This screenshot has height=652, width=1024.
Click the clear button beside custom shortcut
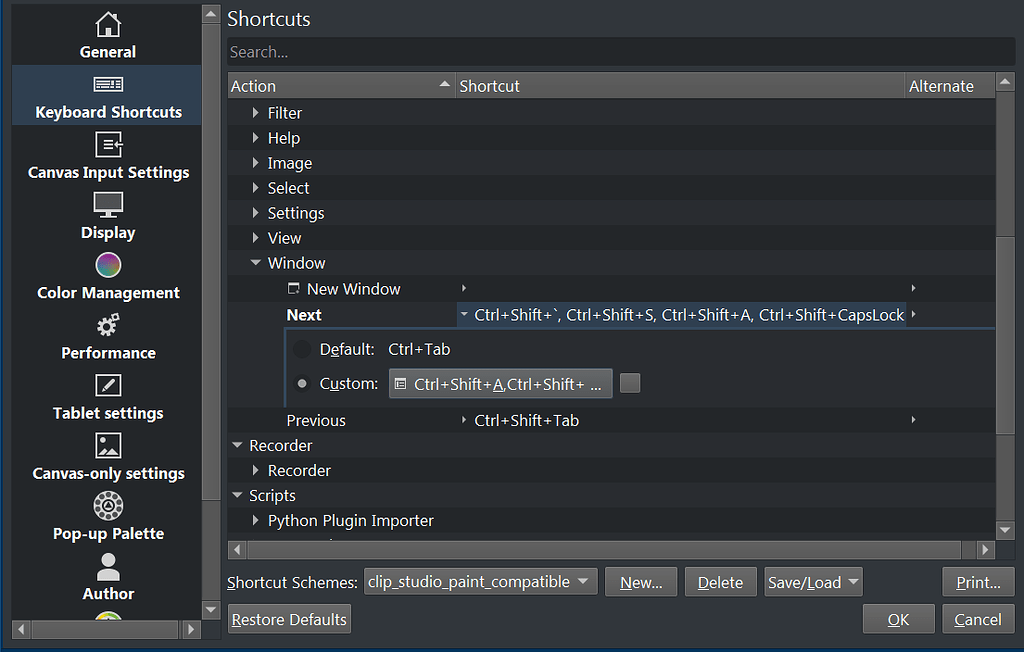click(x=630, y=383)
